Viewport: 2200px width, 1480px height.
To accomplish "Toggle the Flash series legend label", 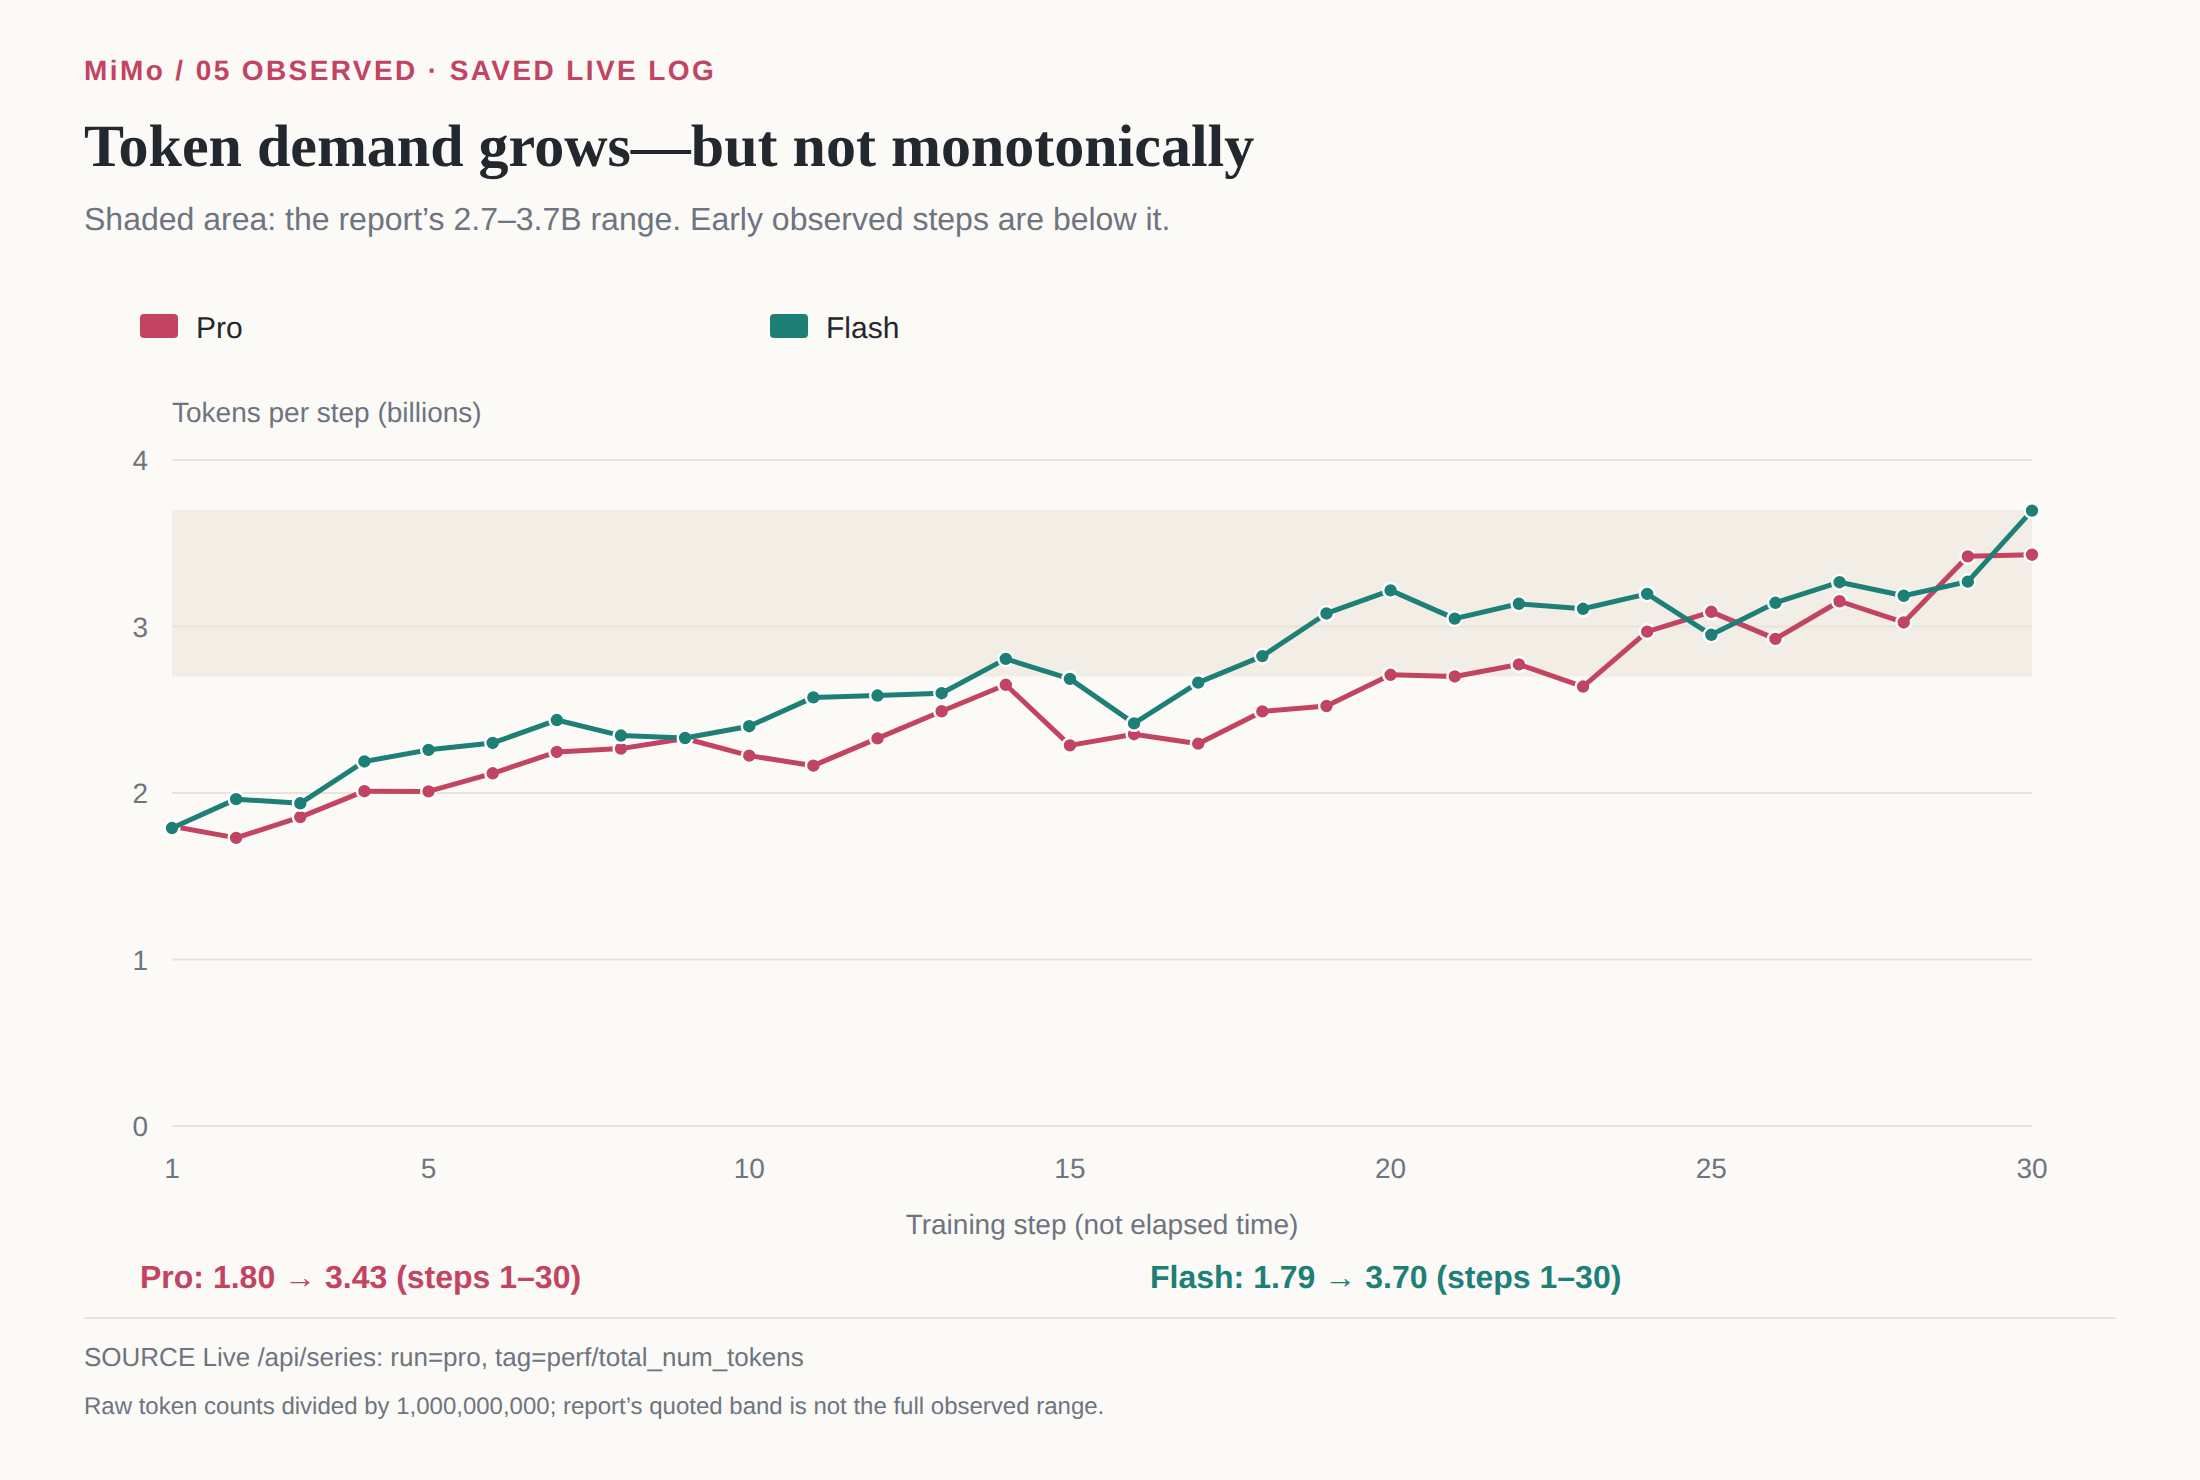I will (x=862, y=328).
